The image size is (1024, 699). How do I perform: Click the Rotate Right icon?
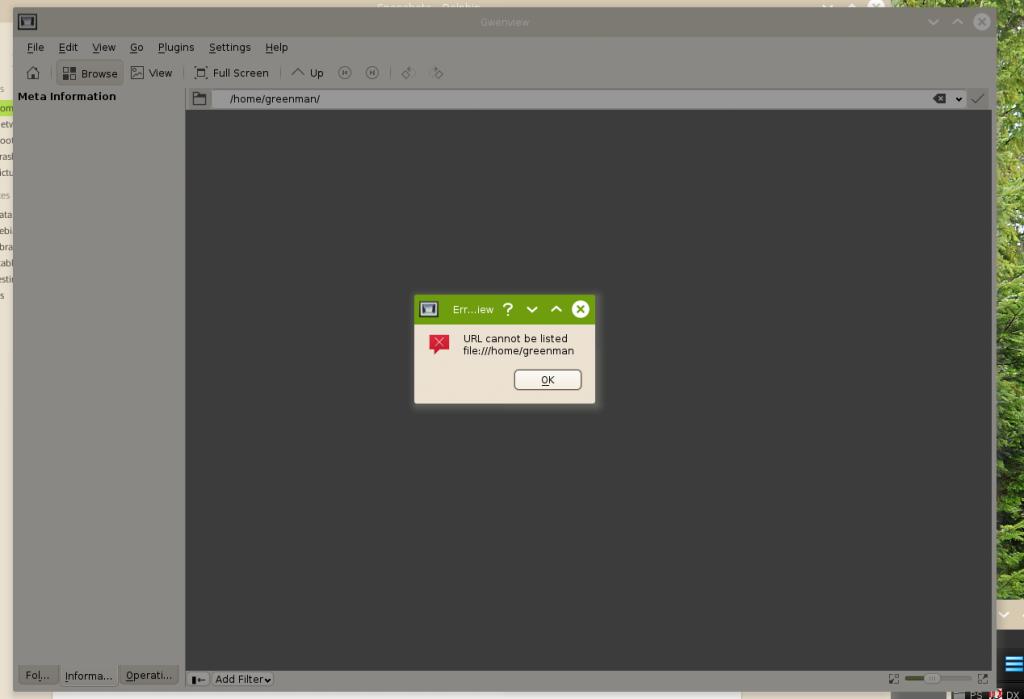pos(436,73)
